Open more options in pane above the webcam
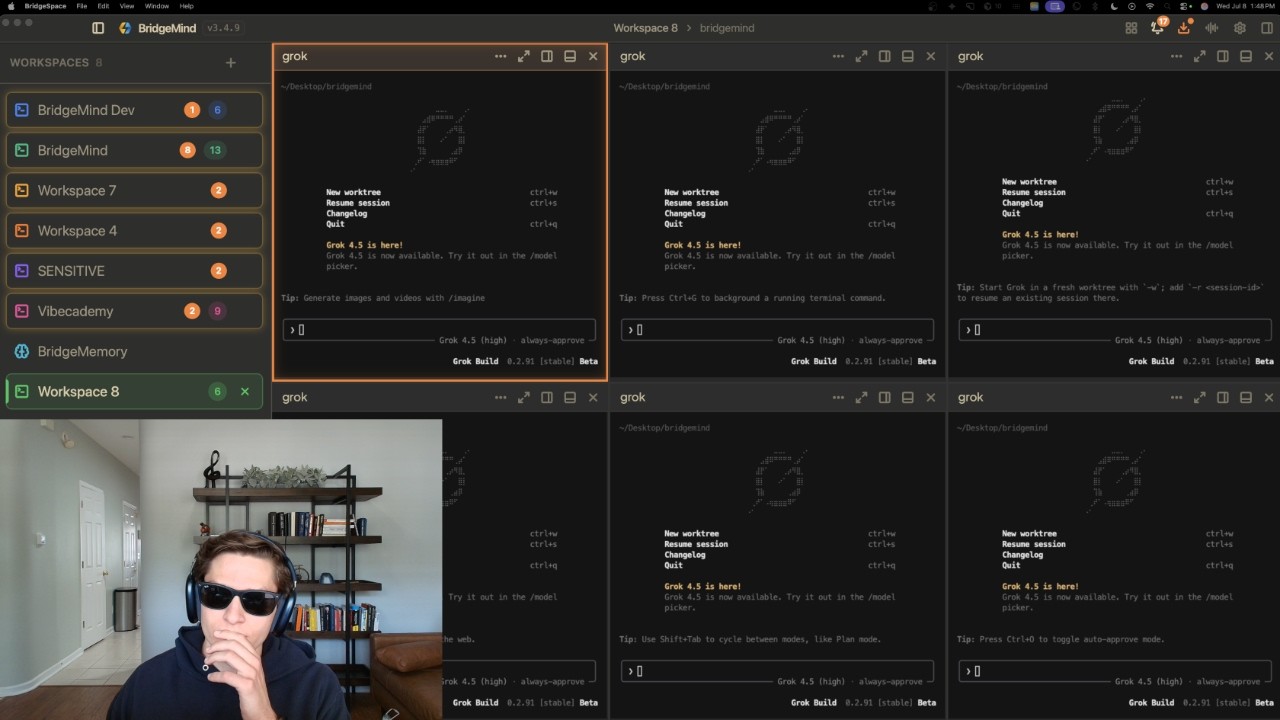 point(500,397)
